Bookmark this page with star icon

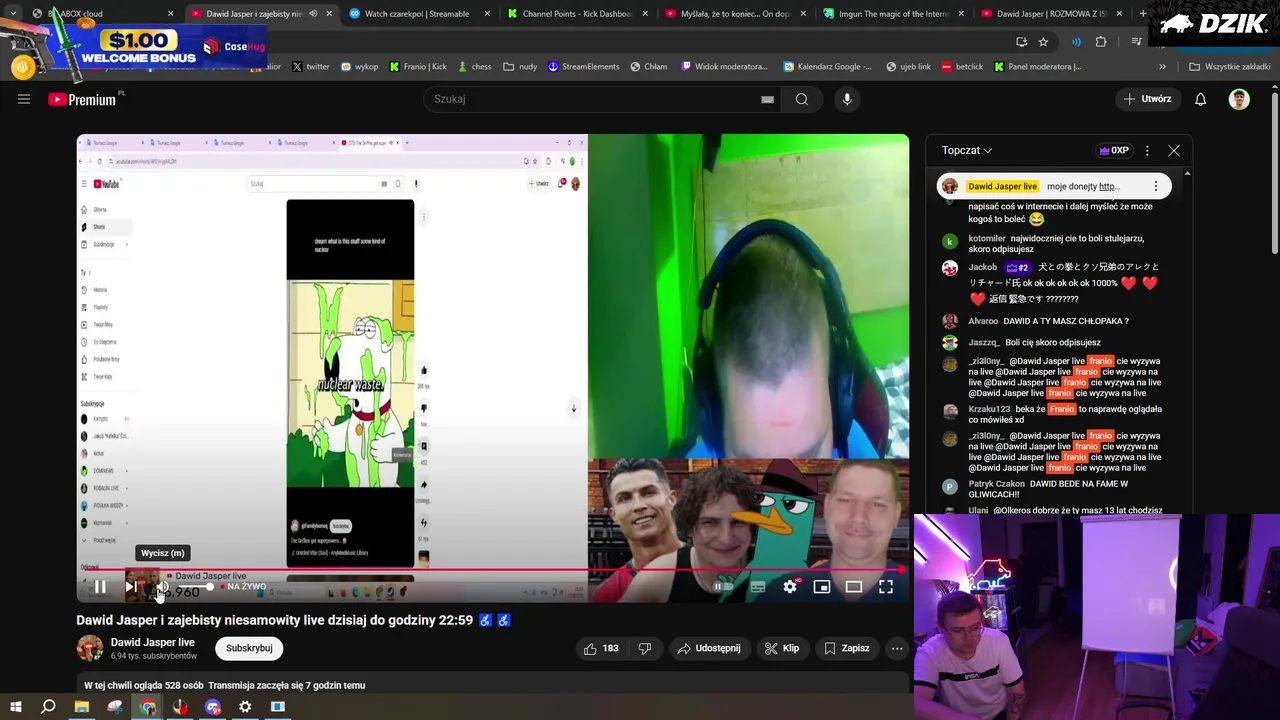[1043, 42]
